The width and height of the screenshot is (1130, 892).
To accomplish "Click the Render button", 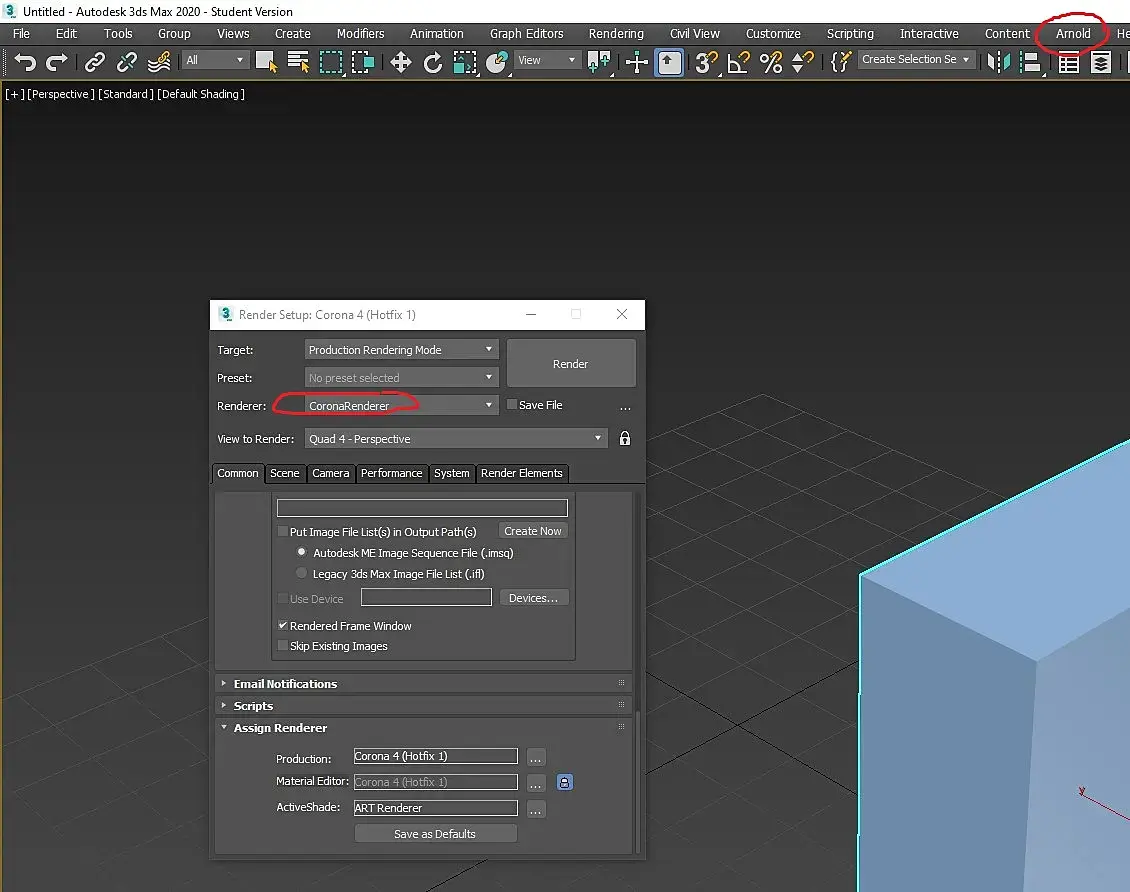I will (570, 364).
